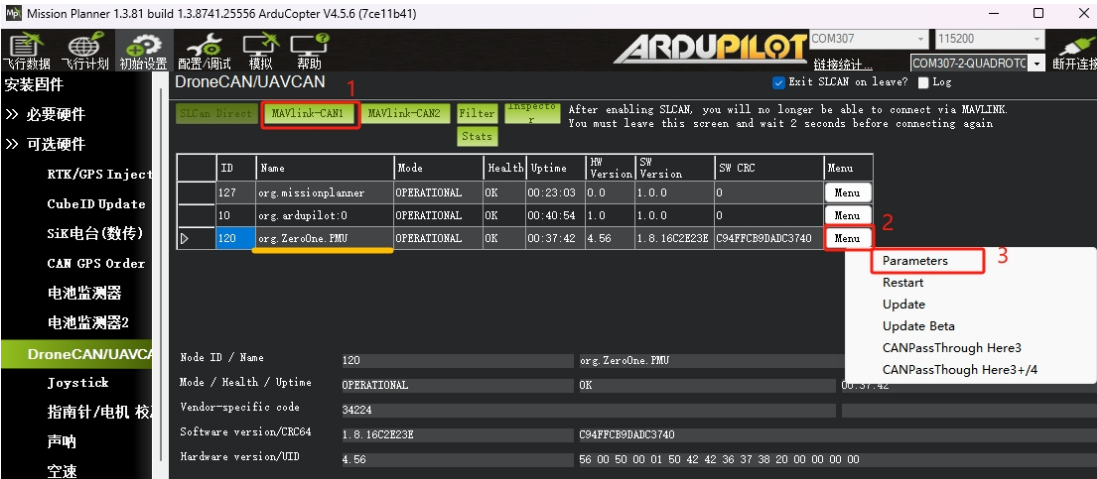Click the Name column header
This screenshot has width=1097, height=479.
point(325,168)
